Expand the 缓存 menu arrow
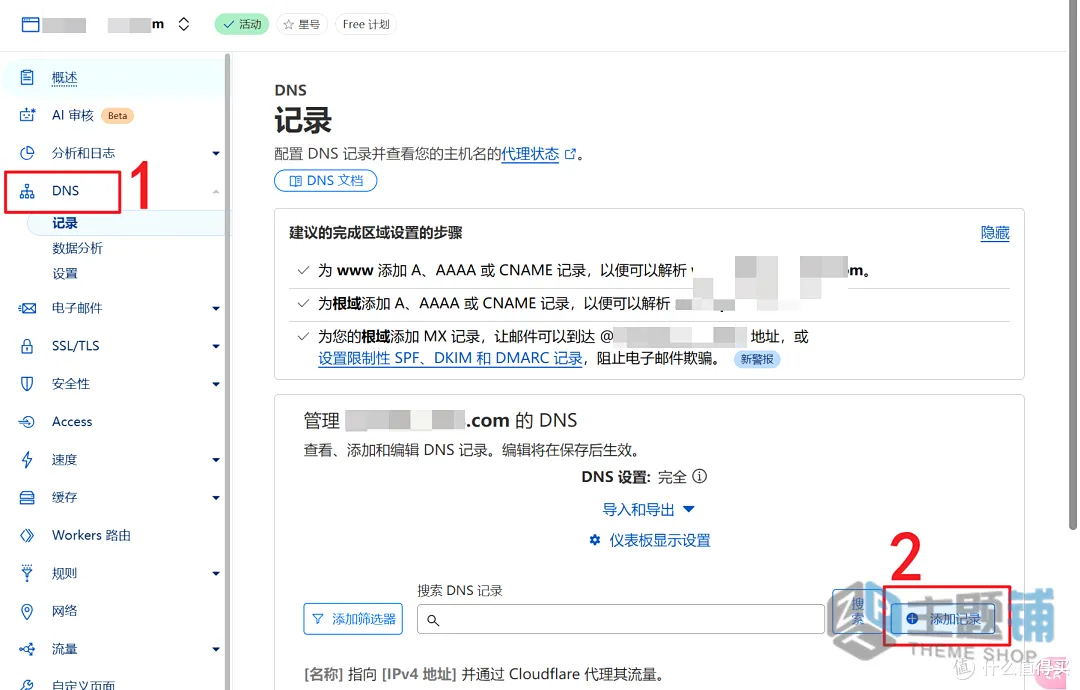 [x=216, y=498]
